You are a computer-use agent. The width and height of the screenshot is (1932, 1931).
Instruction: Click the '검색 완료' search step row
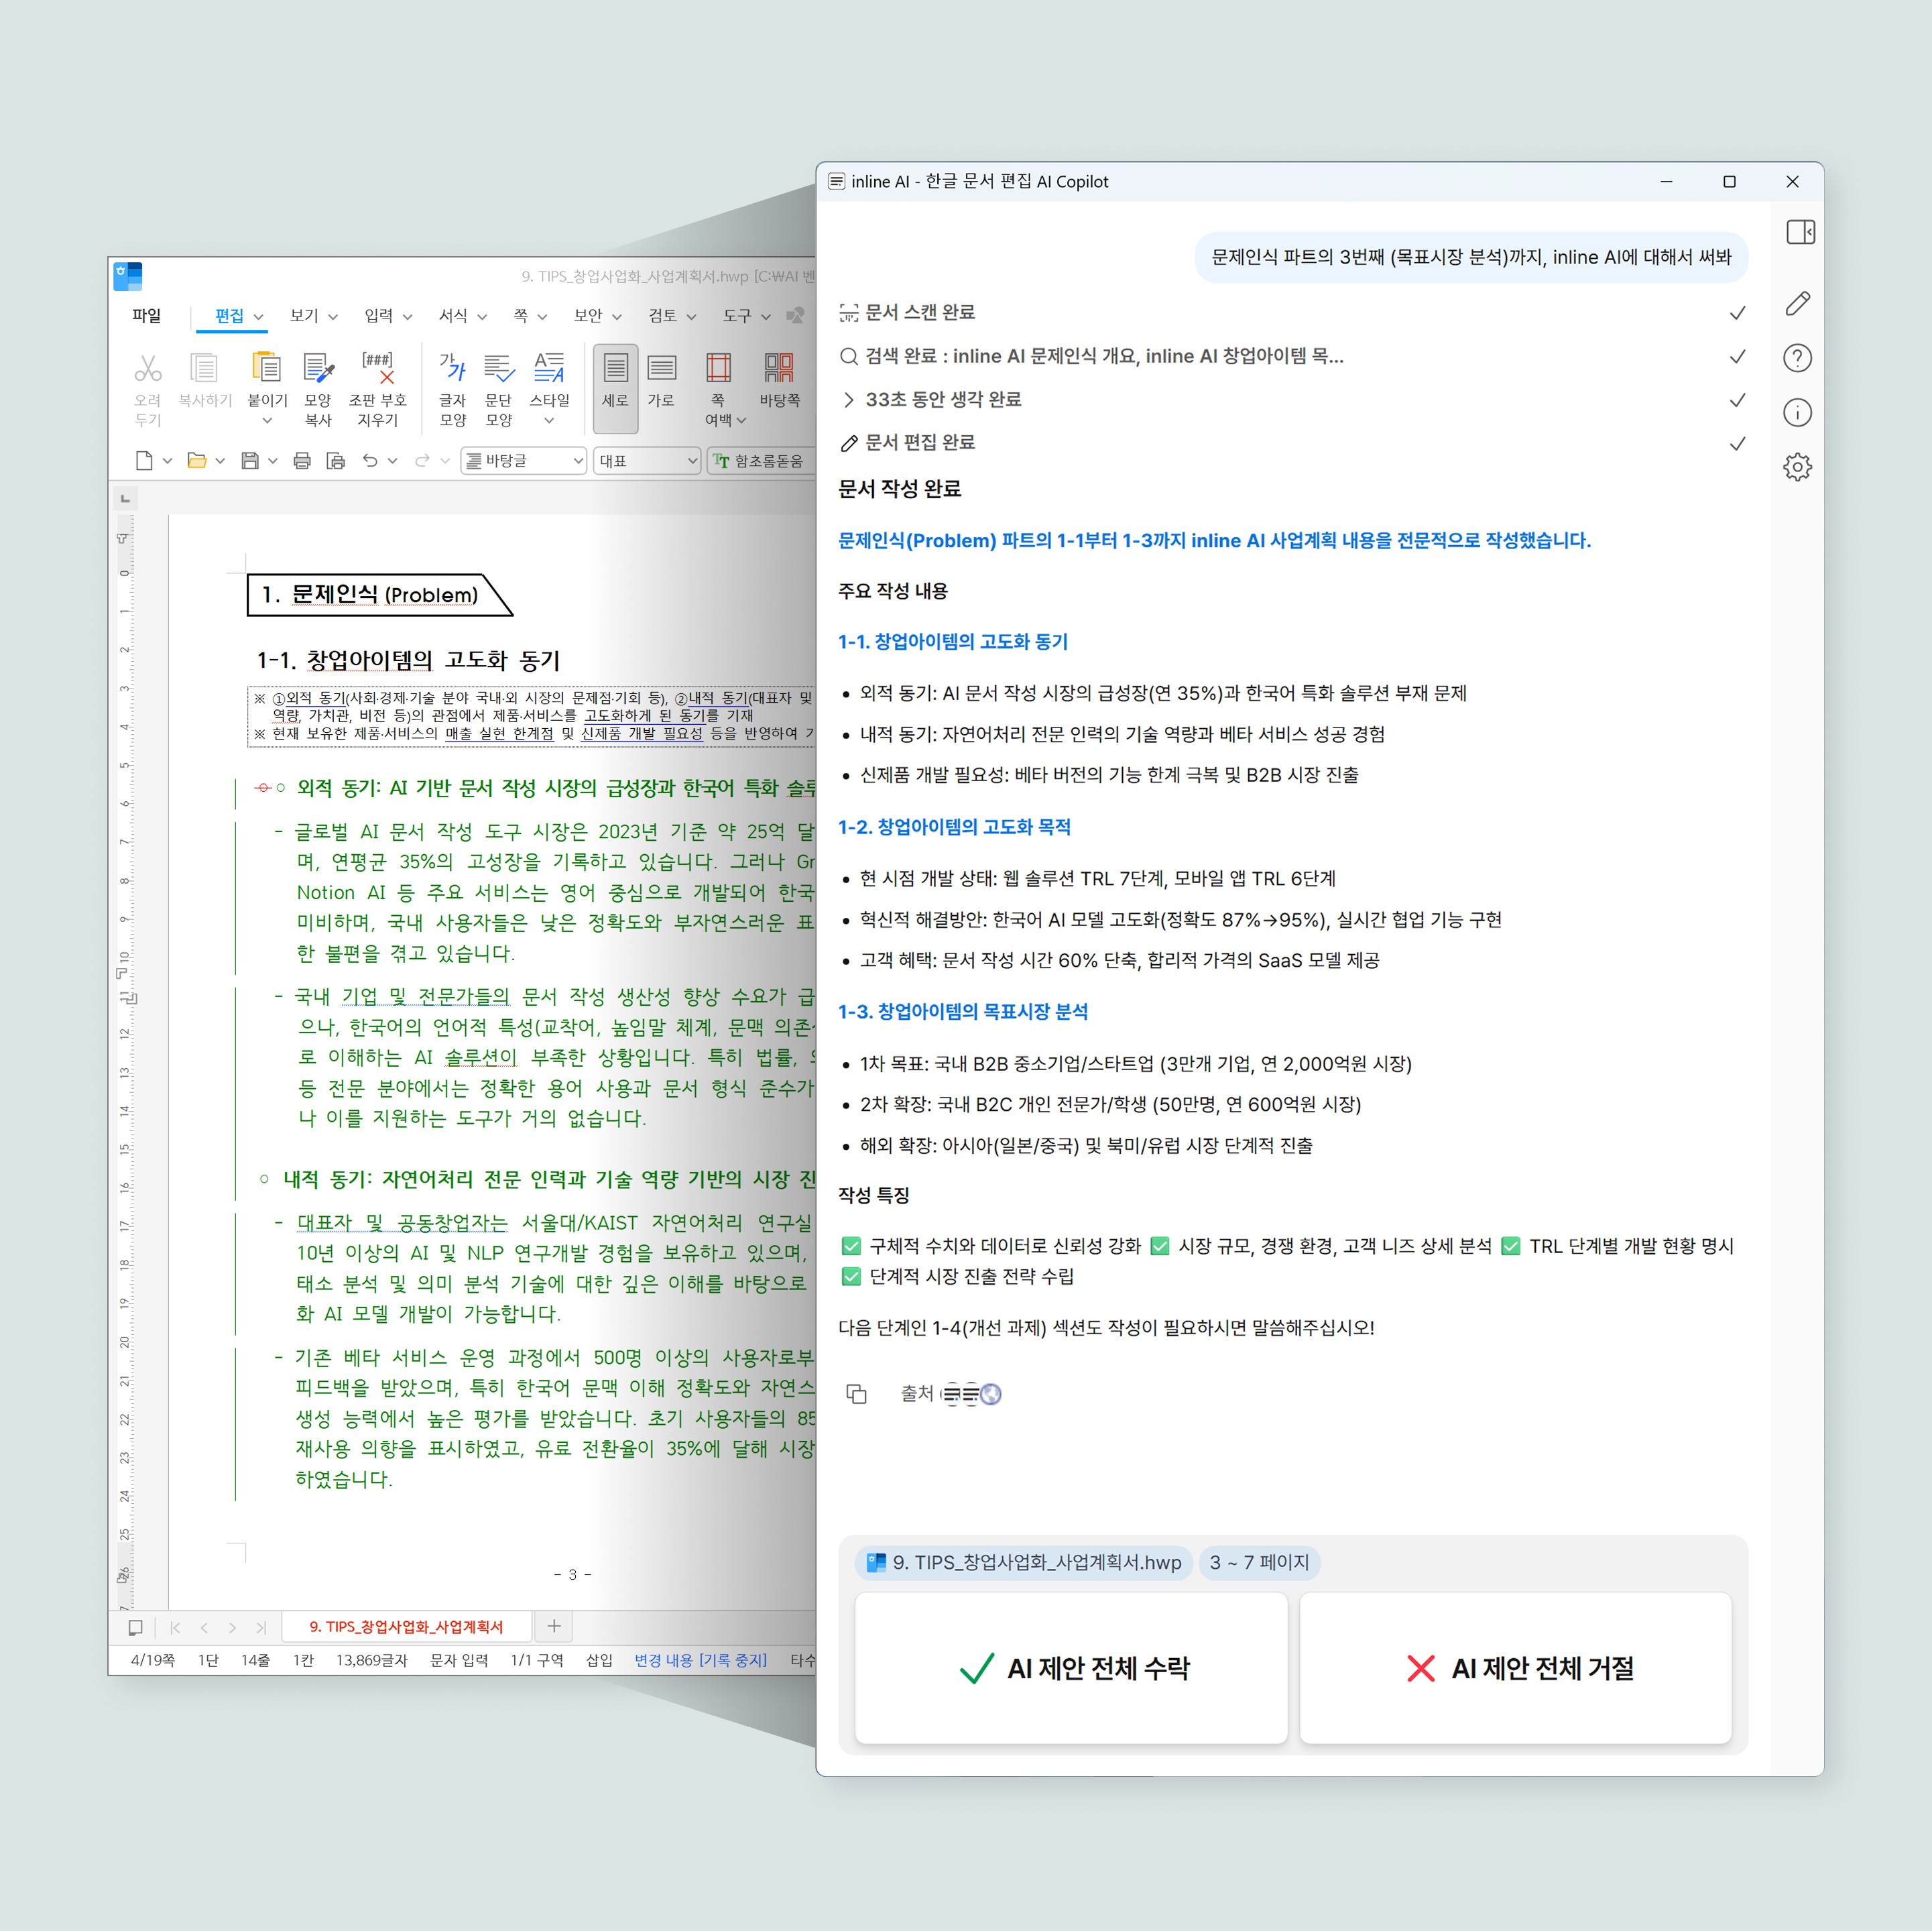click(1292, 356)
